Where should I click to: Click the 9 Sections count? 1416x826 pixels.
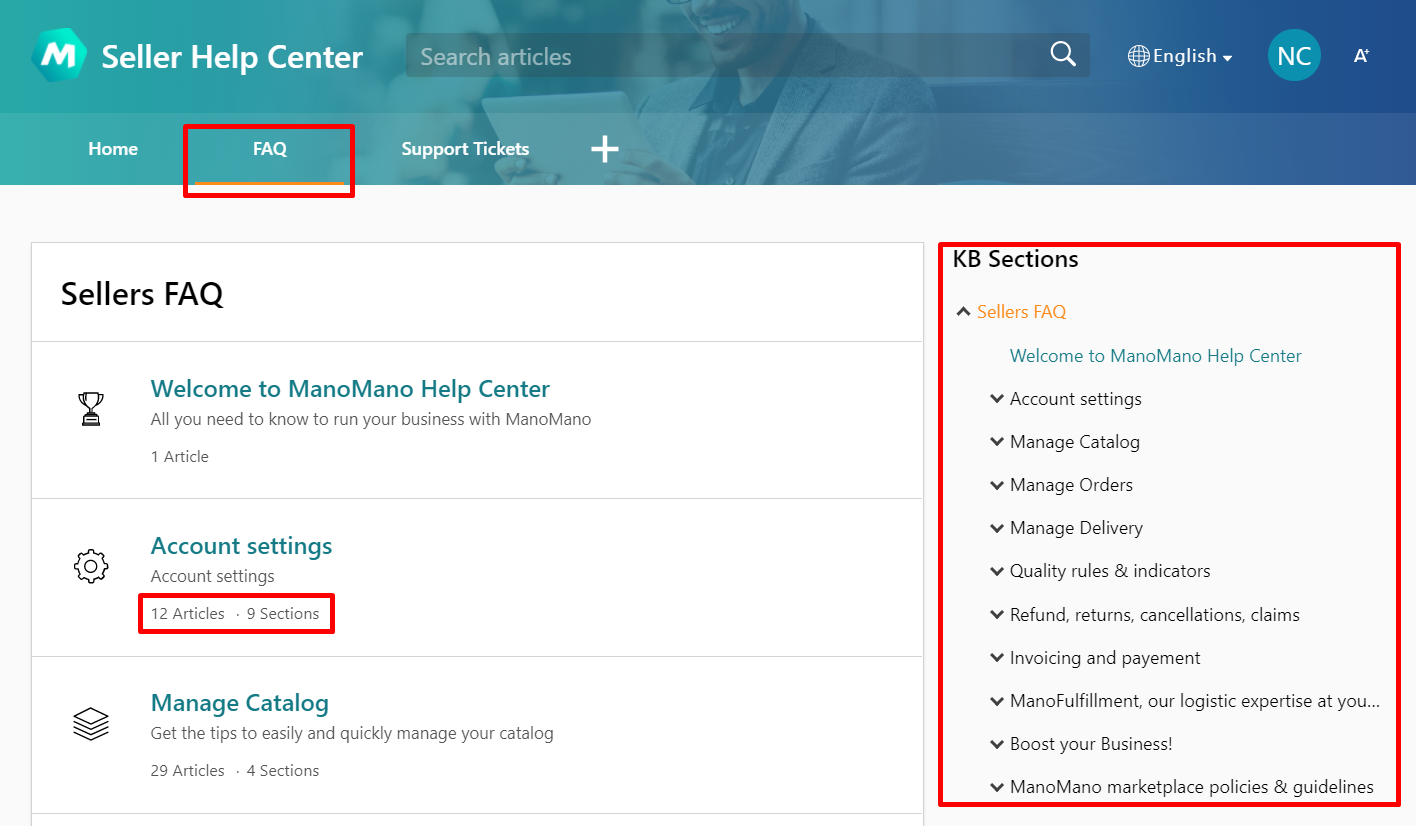[283, 614]
